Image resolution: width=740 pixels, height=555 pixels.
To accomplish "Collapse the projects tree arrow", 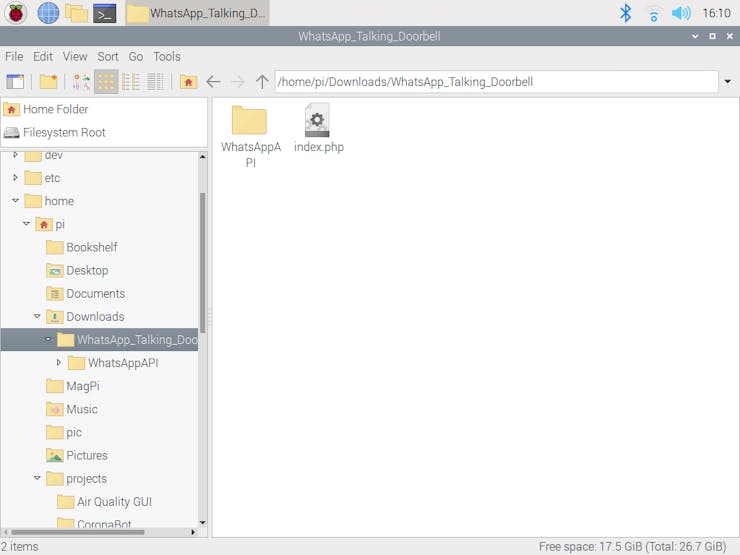I will coord(37,478).
